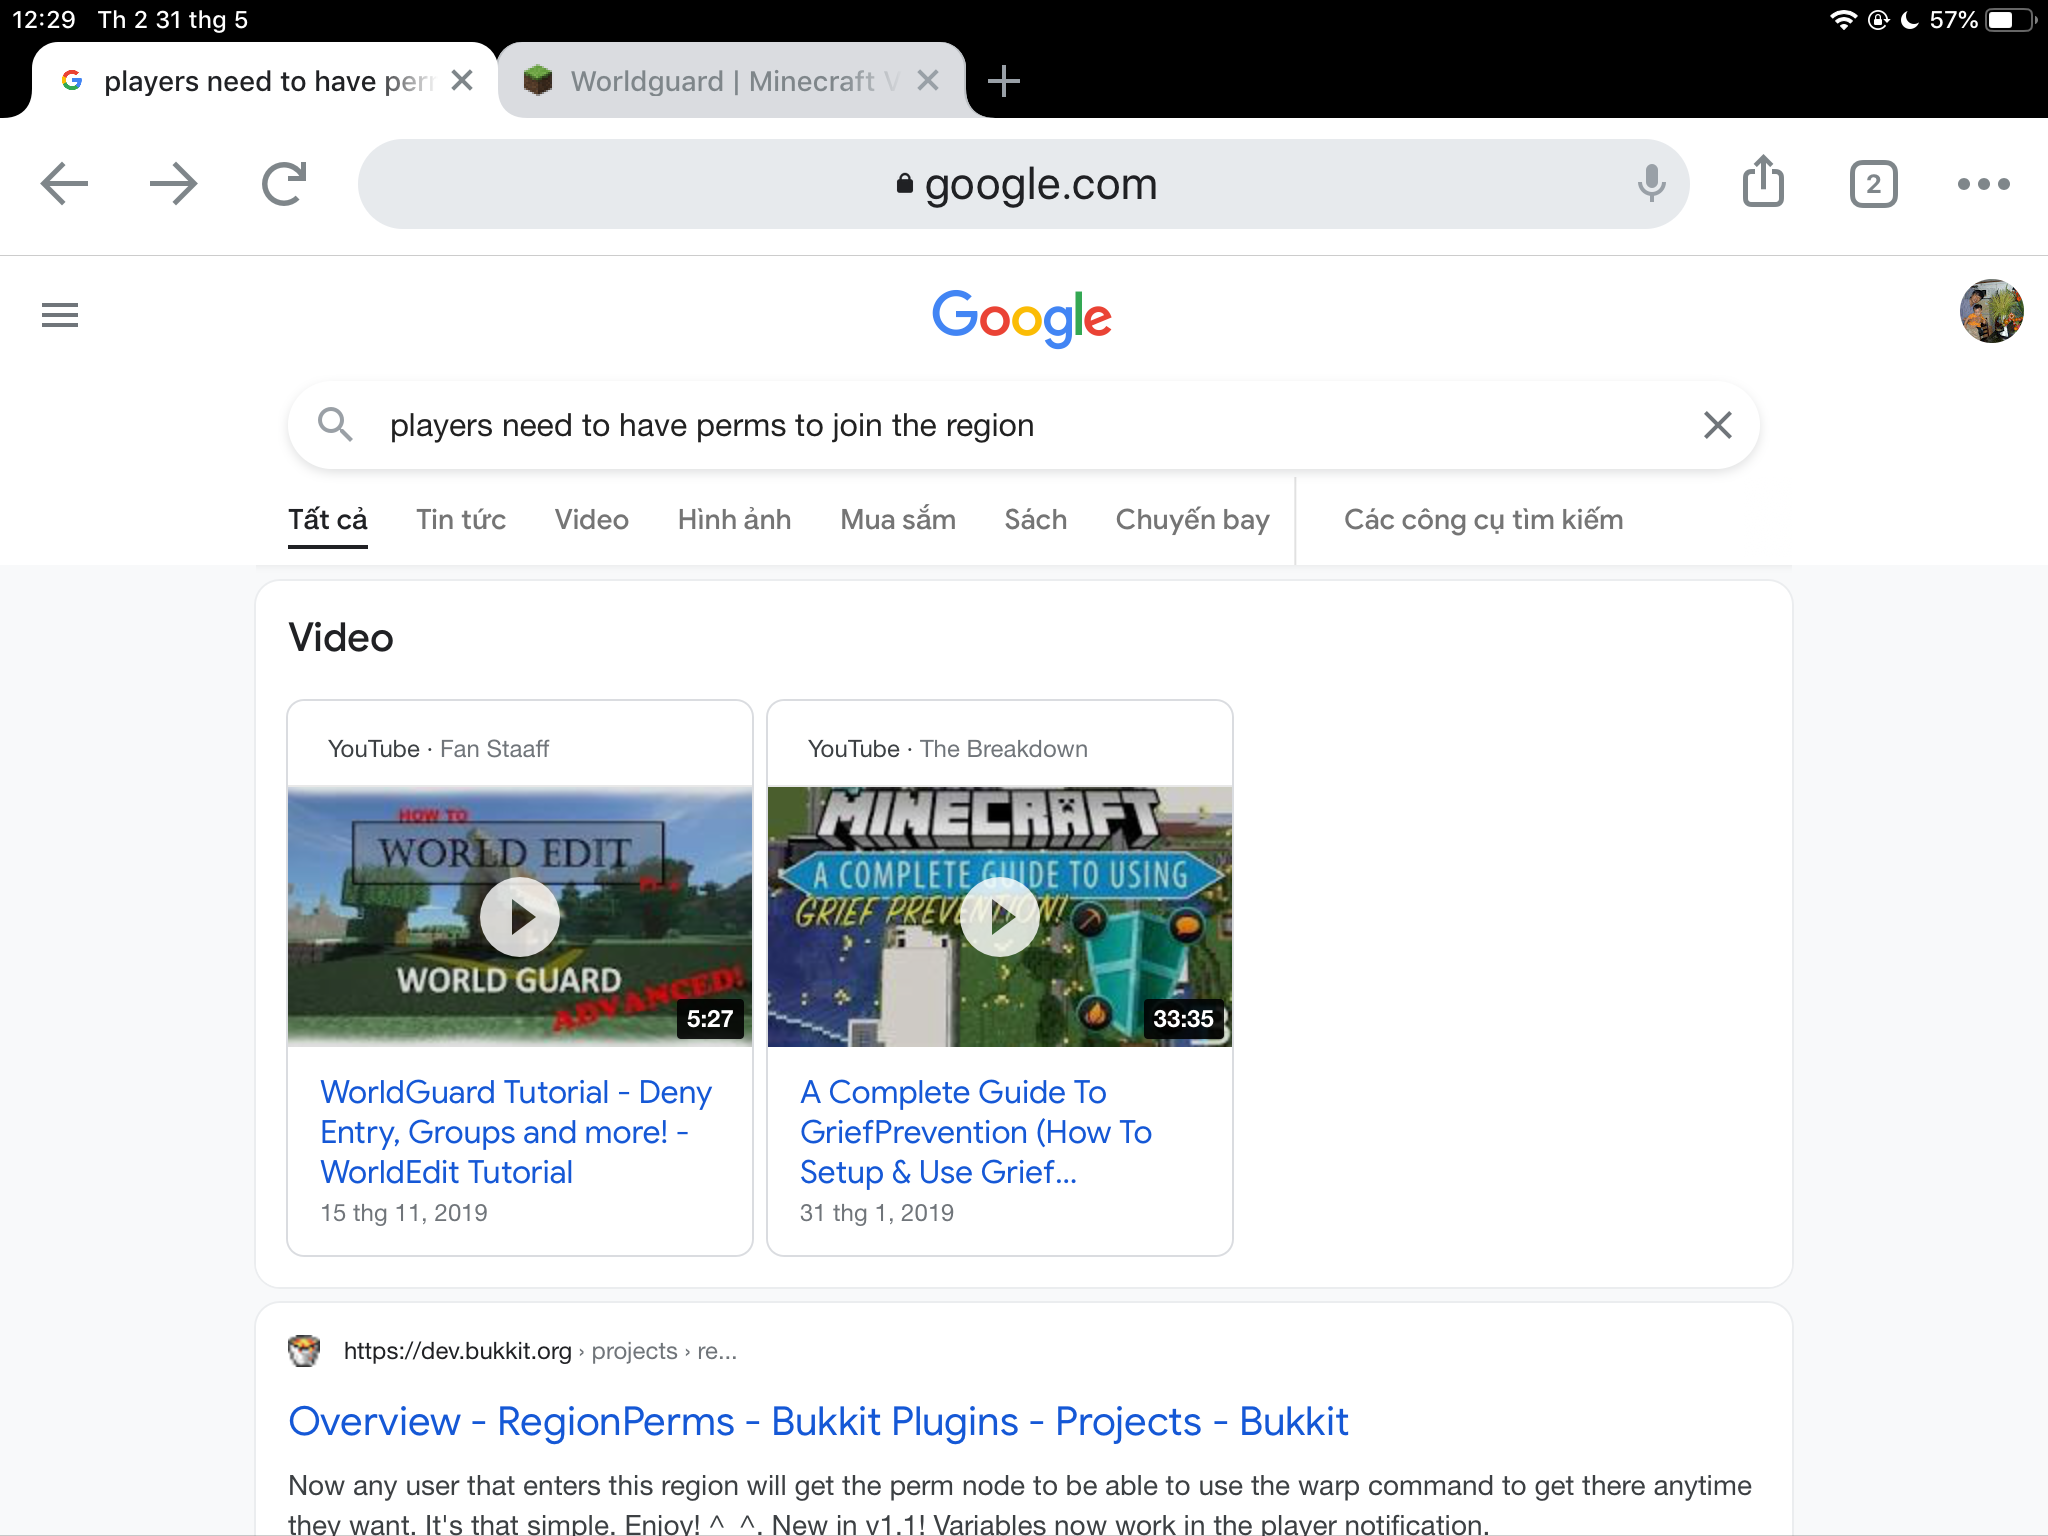This screenshot has height=1536, width=2048.
Task: Select the Hình ảnh search filter
Action: click(x=734, y=520)
